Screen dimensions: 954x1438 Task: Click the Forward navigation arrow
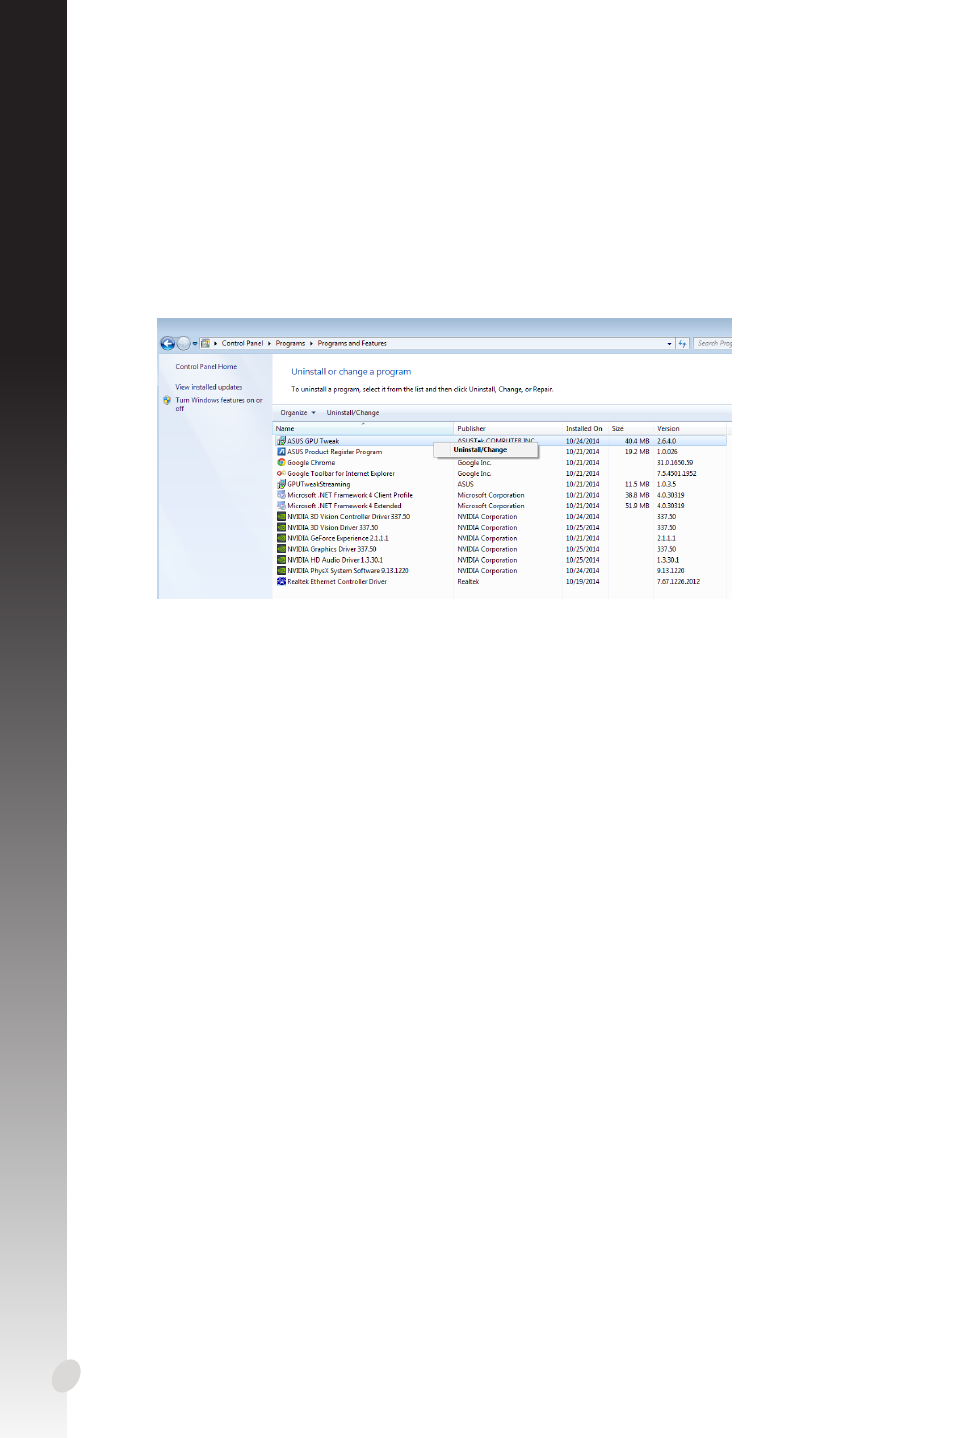pos(183,343)
